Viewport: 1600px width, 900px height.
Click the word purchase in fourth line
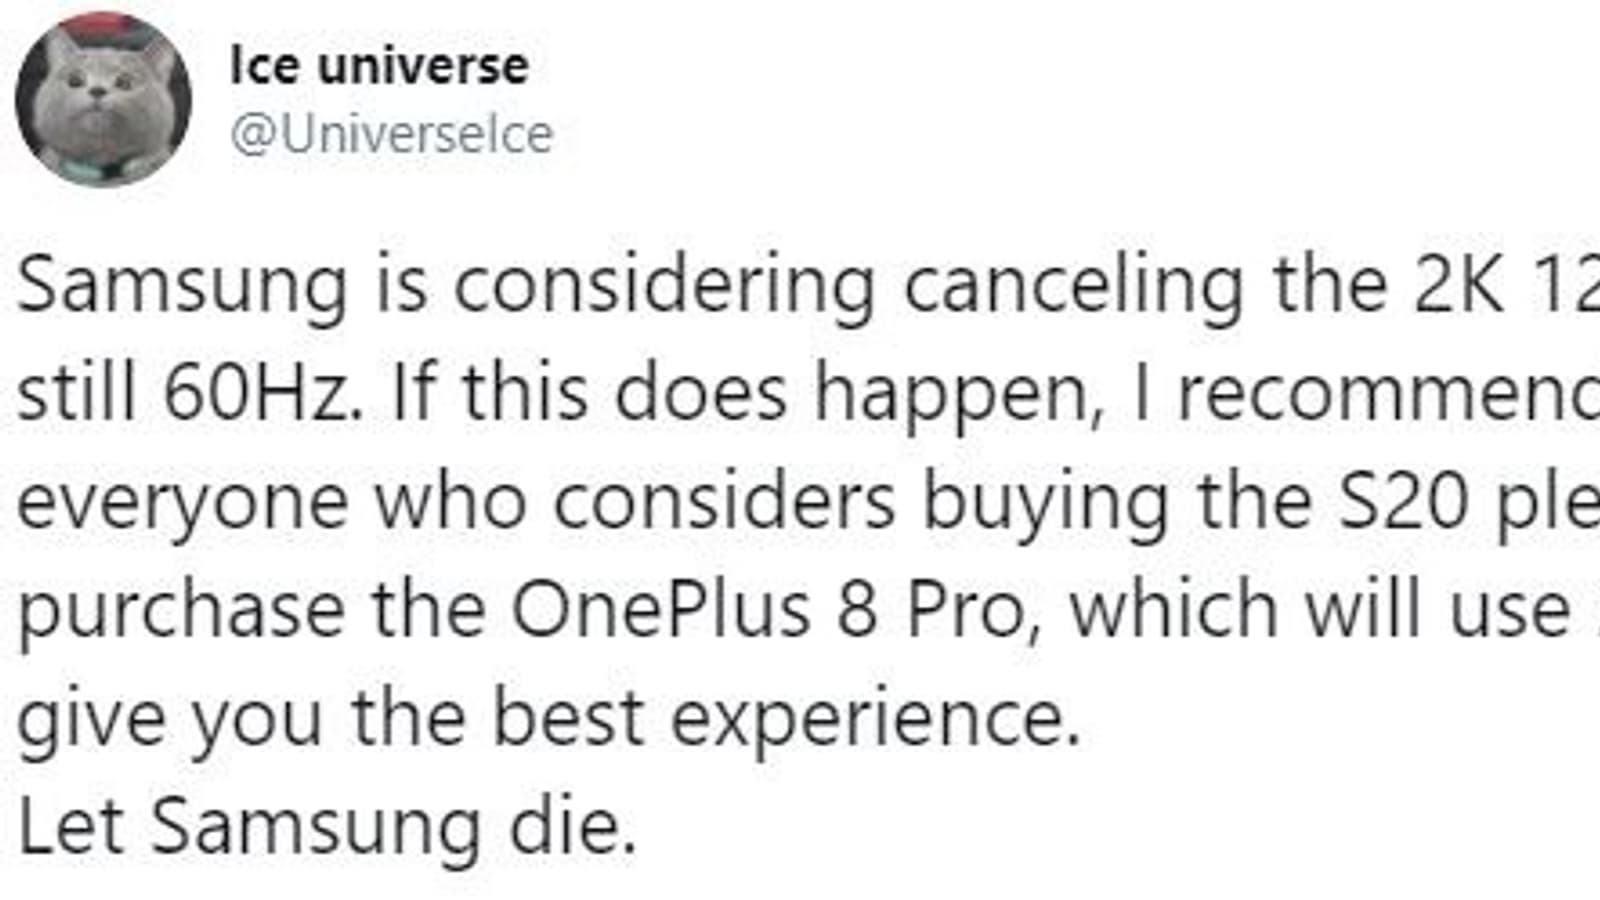coord(181,610)
